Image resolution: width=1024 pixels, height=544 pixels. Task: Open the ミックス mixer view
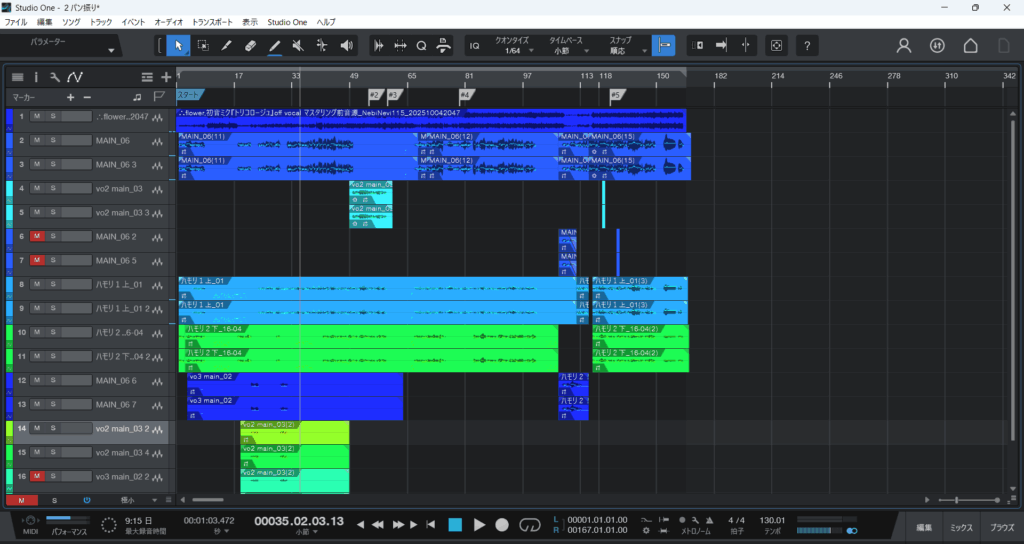coord(960,526)
